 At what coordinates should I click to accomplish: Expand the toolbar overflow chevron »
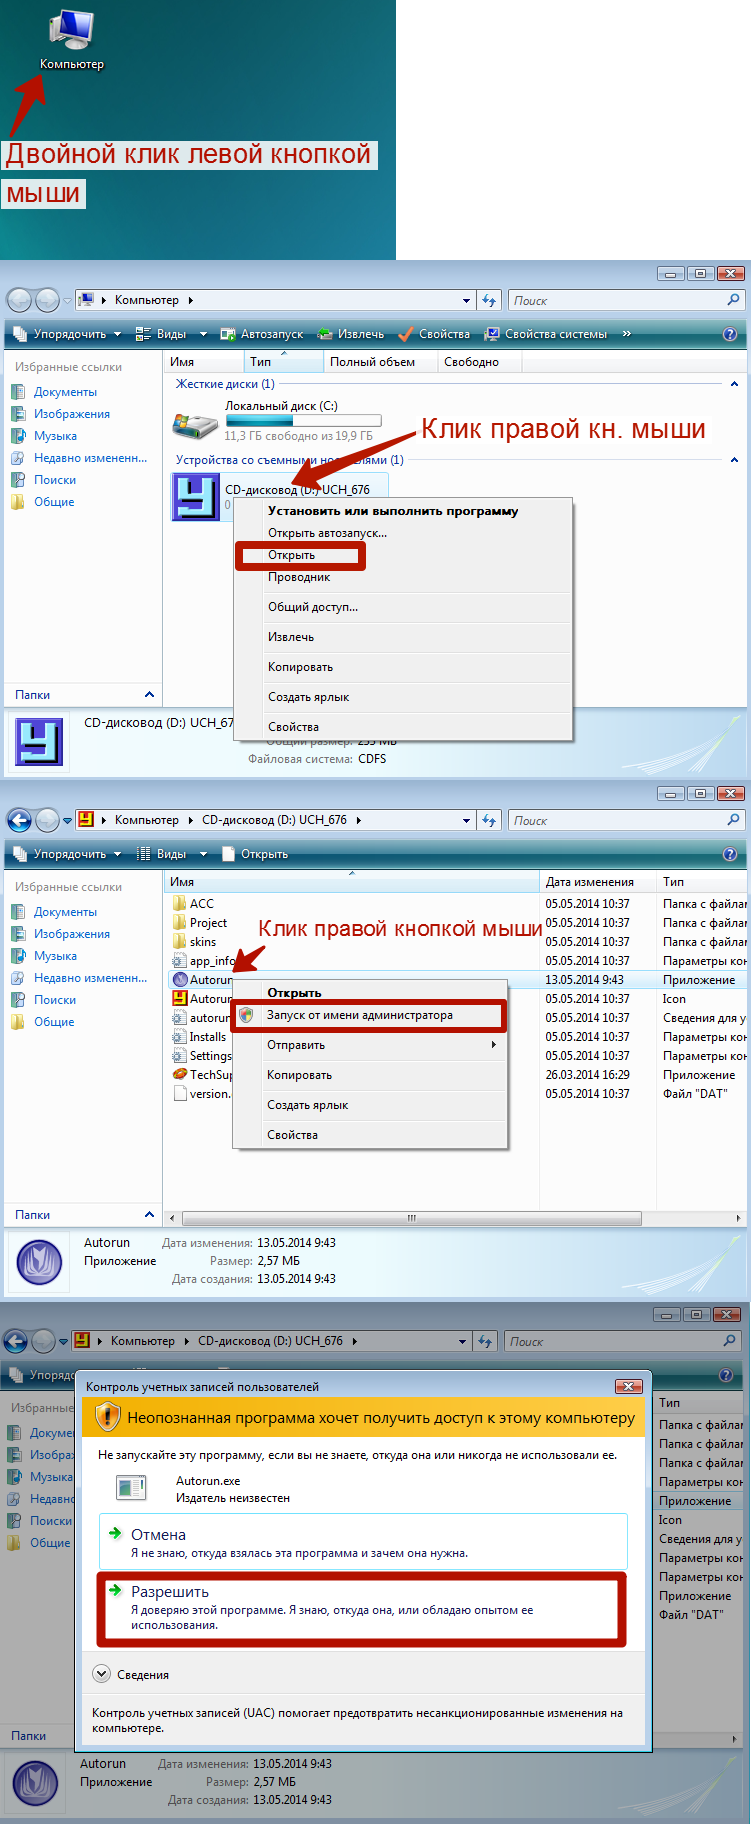click(x=627, y=334)
